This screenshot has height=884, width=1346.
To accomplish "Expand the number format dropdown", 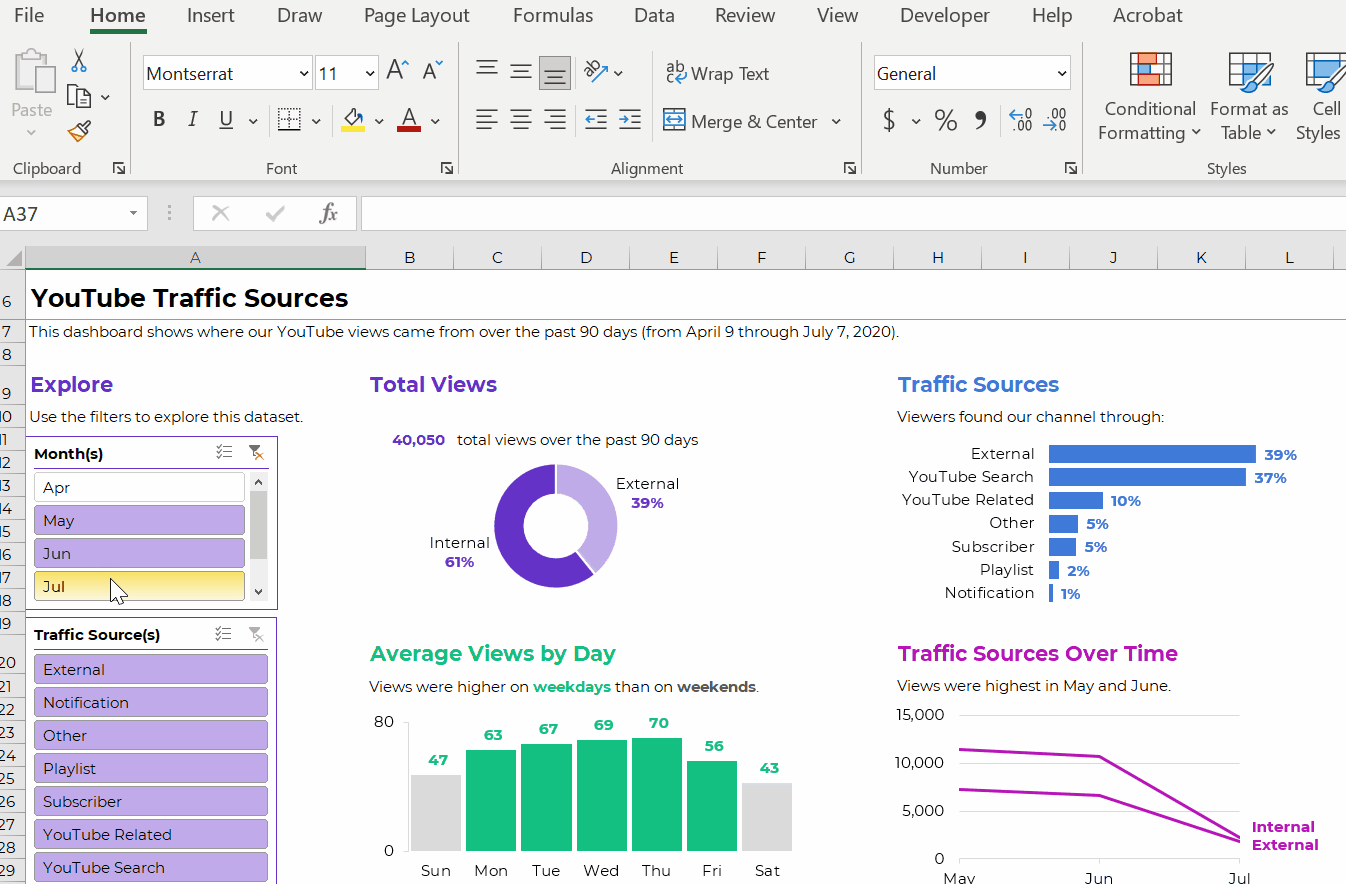I will click(x=1061, y=74).
